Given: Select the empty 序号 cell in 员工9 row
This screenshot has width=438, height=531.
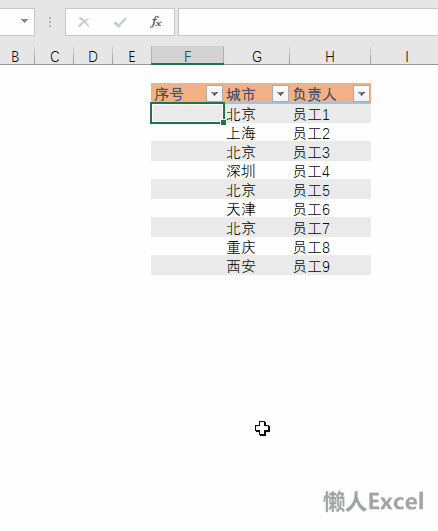Looking at the screenshot, I should pos(187,265).
